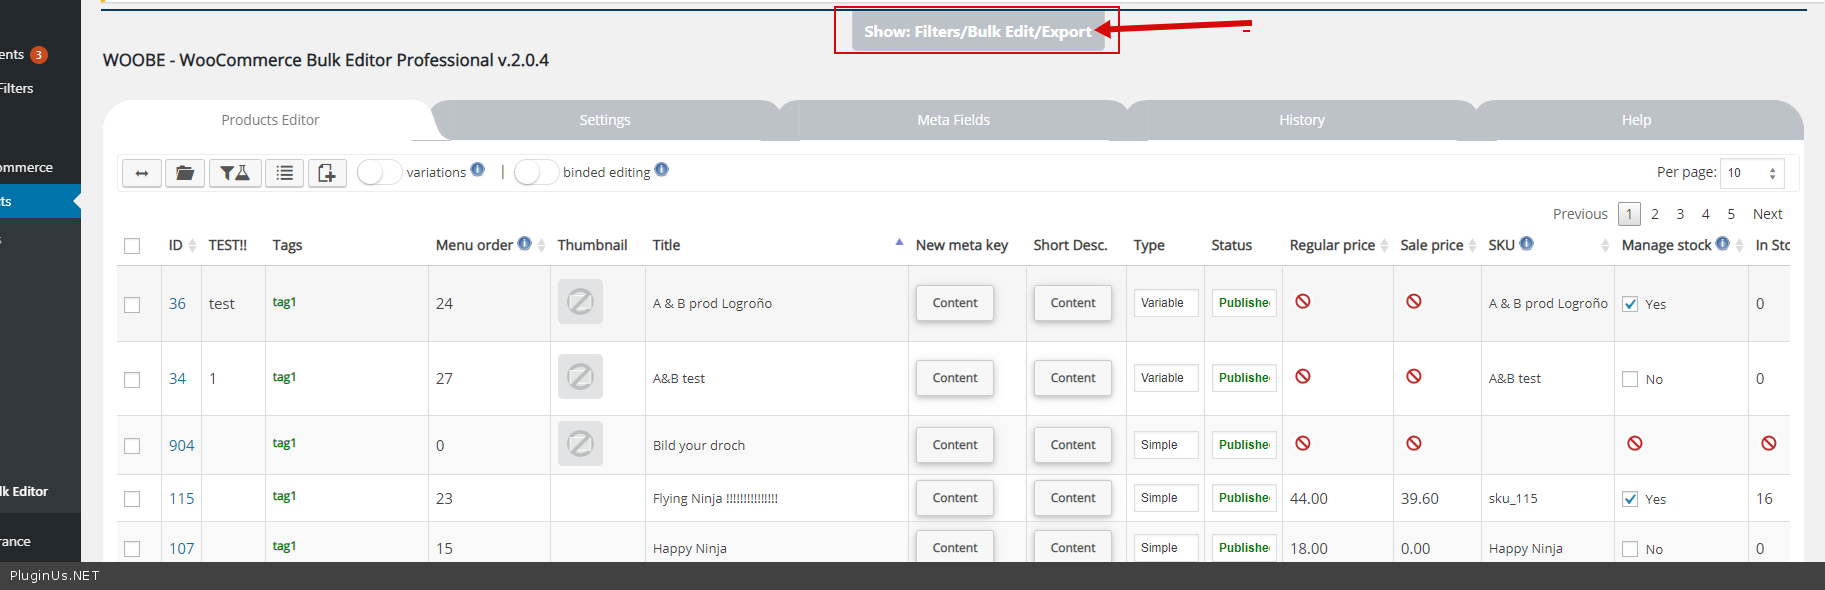Click blocked sale price icon for A&B test
Screen dimensions: 1825x590
point(1414,376)
